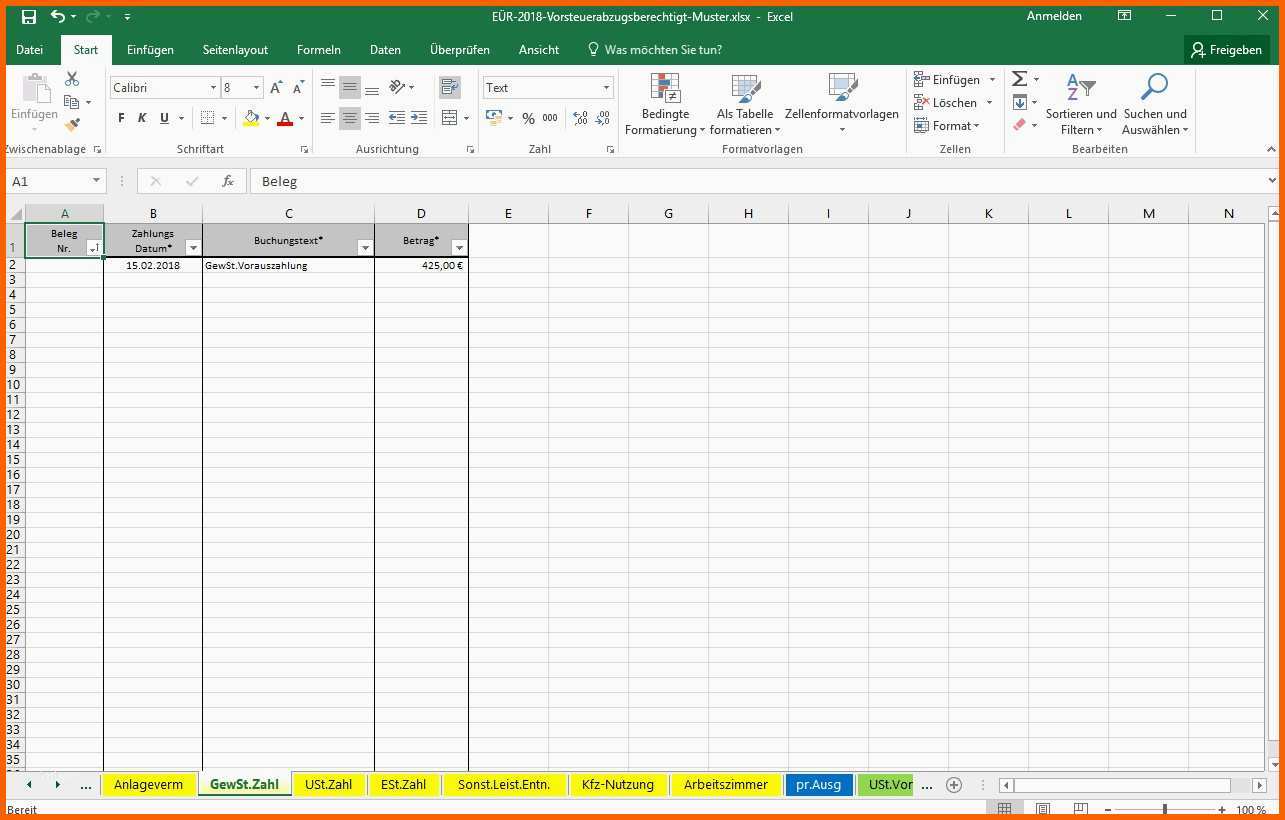Click the zoom slider in status bar

point(1164,809)
